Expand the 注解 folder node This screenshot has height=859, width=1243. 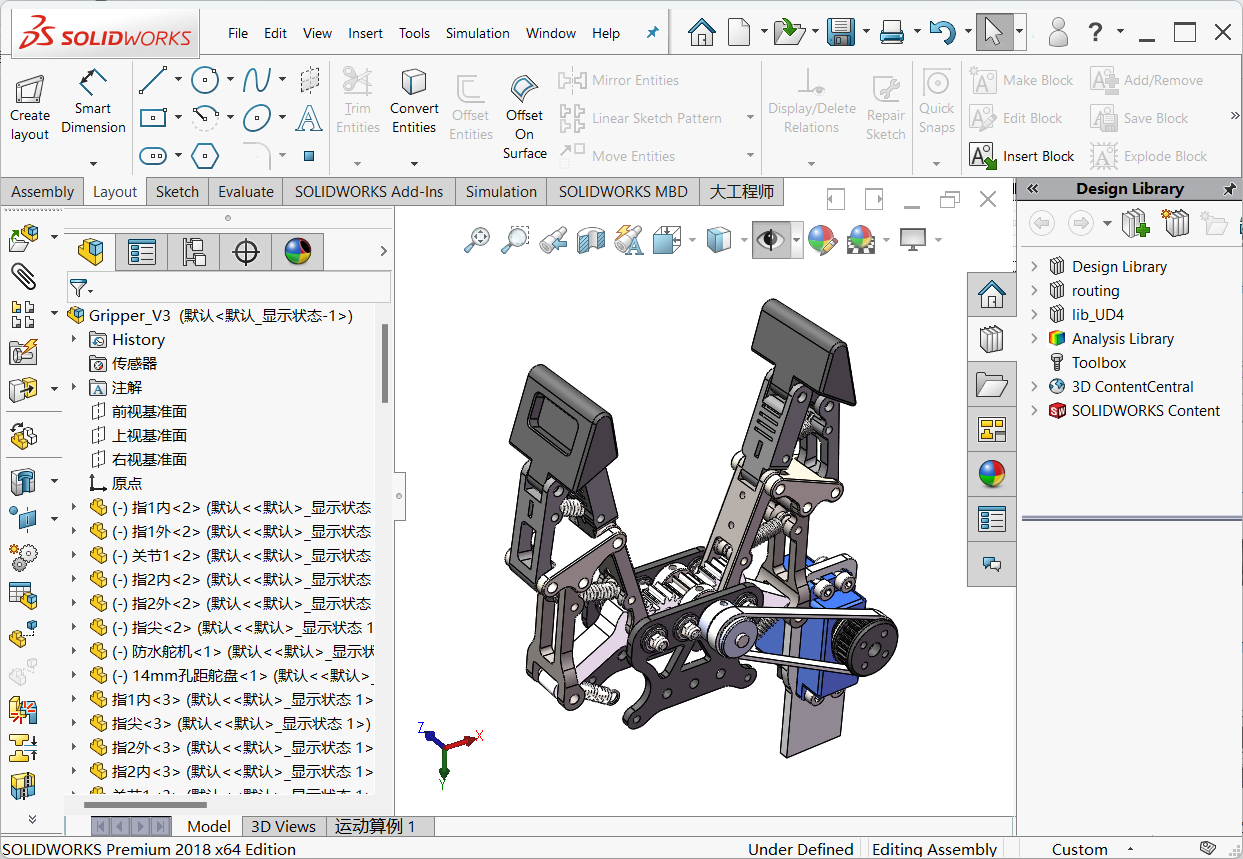73,387
